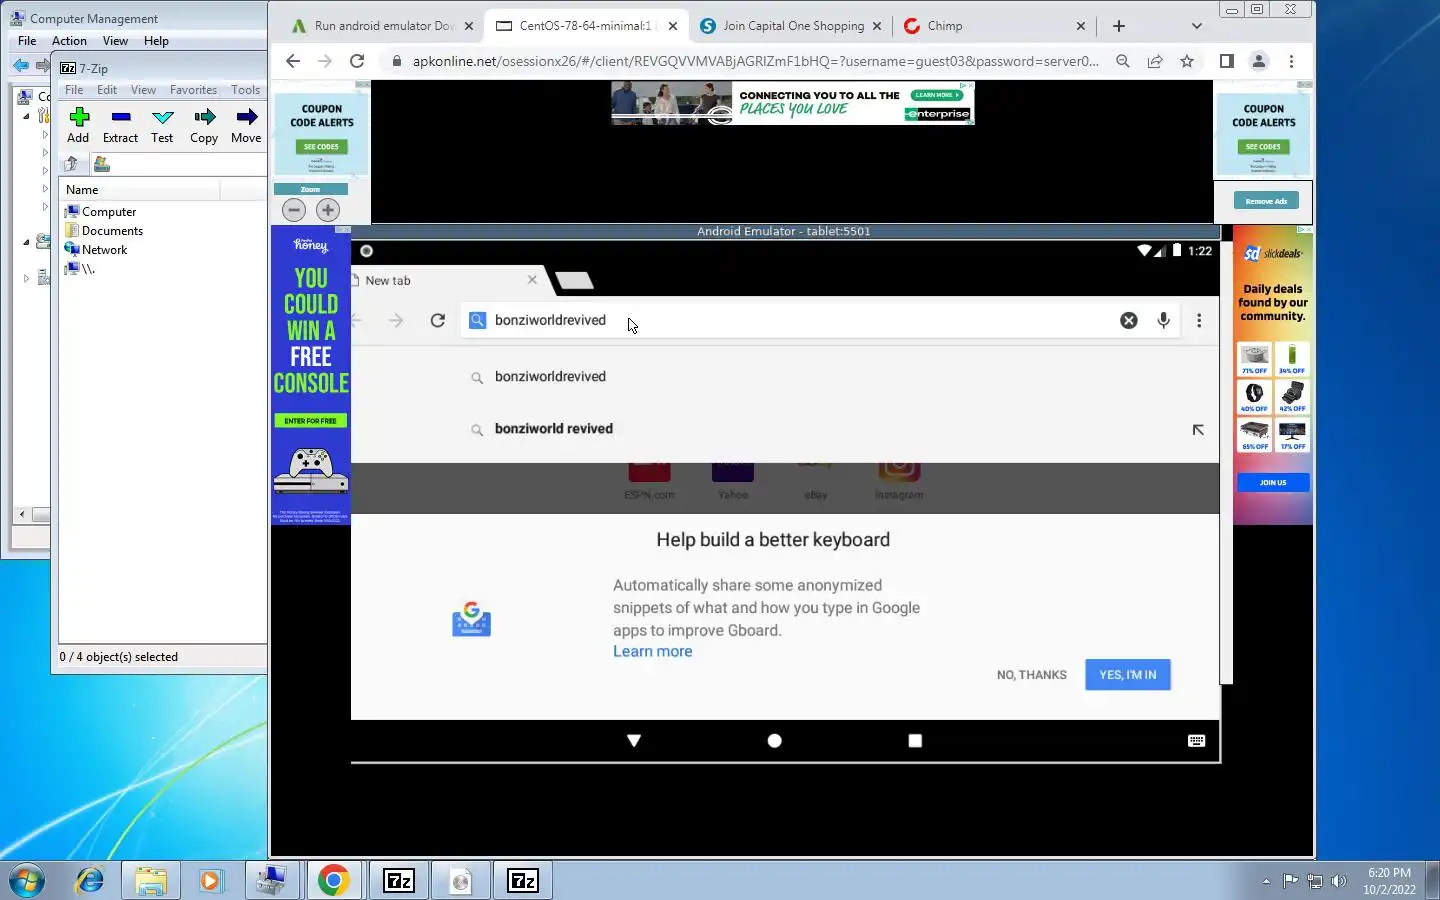Open the Android browser three-dot menu
Viewport: 1440px width, 900px height.
point(1199,320)
